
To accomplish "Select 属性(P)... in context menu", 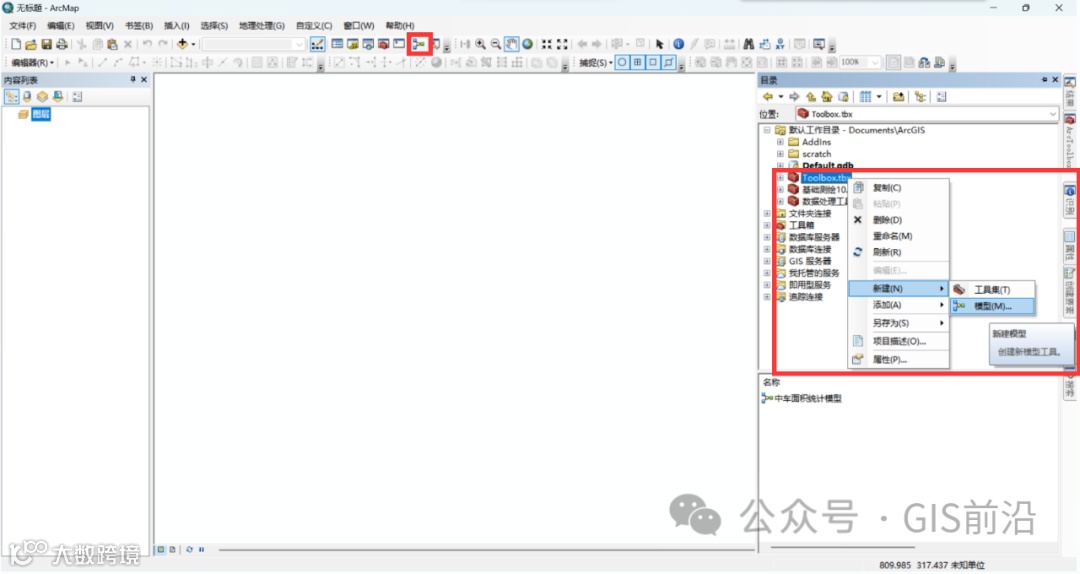I will click(890, 360).
